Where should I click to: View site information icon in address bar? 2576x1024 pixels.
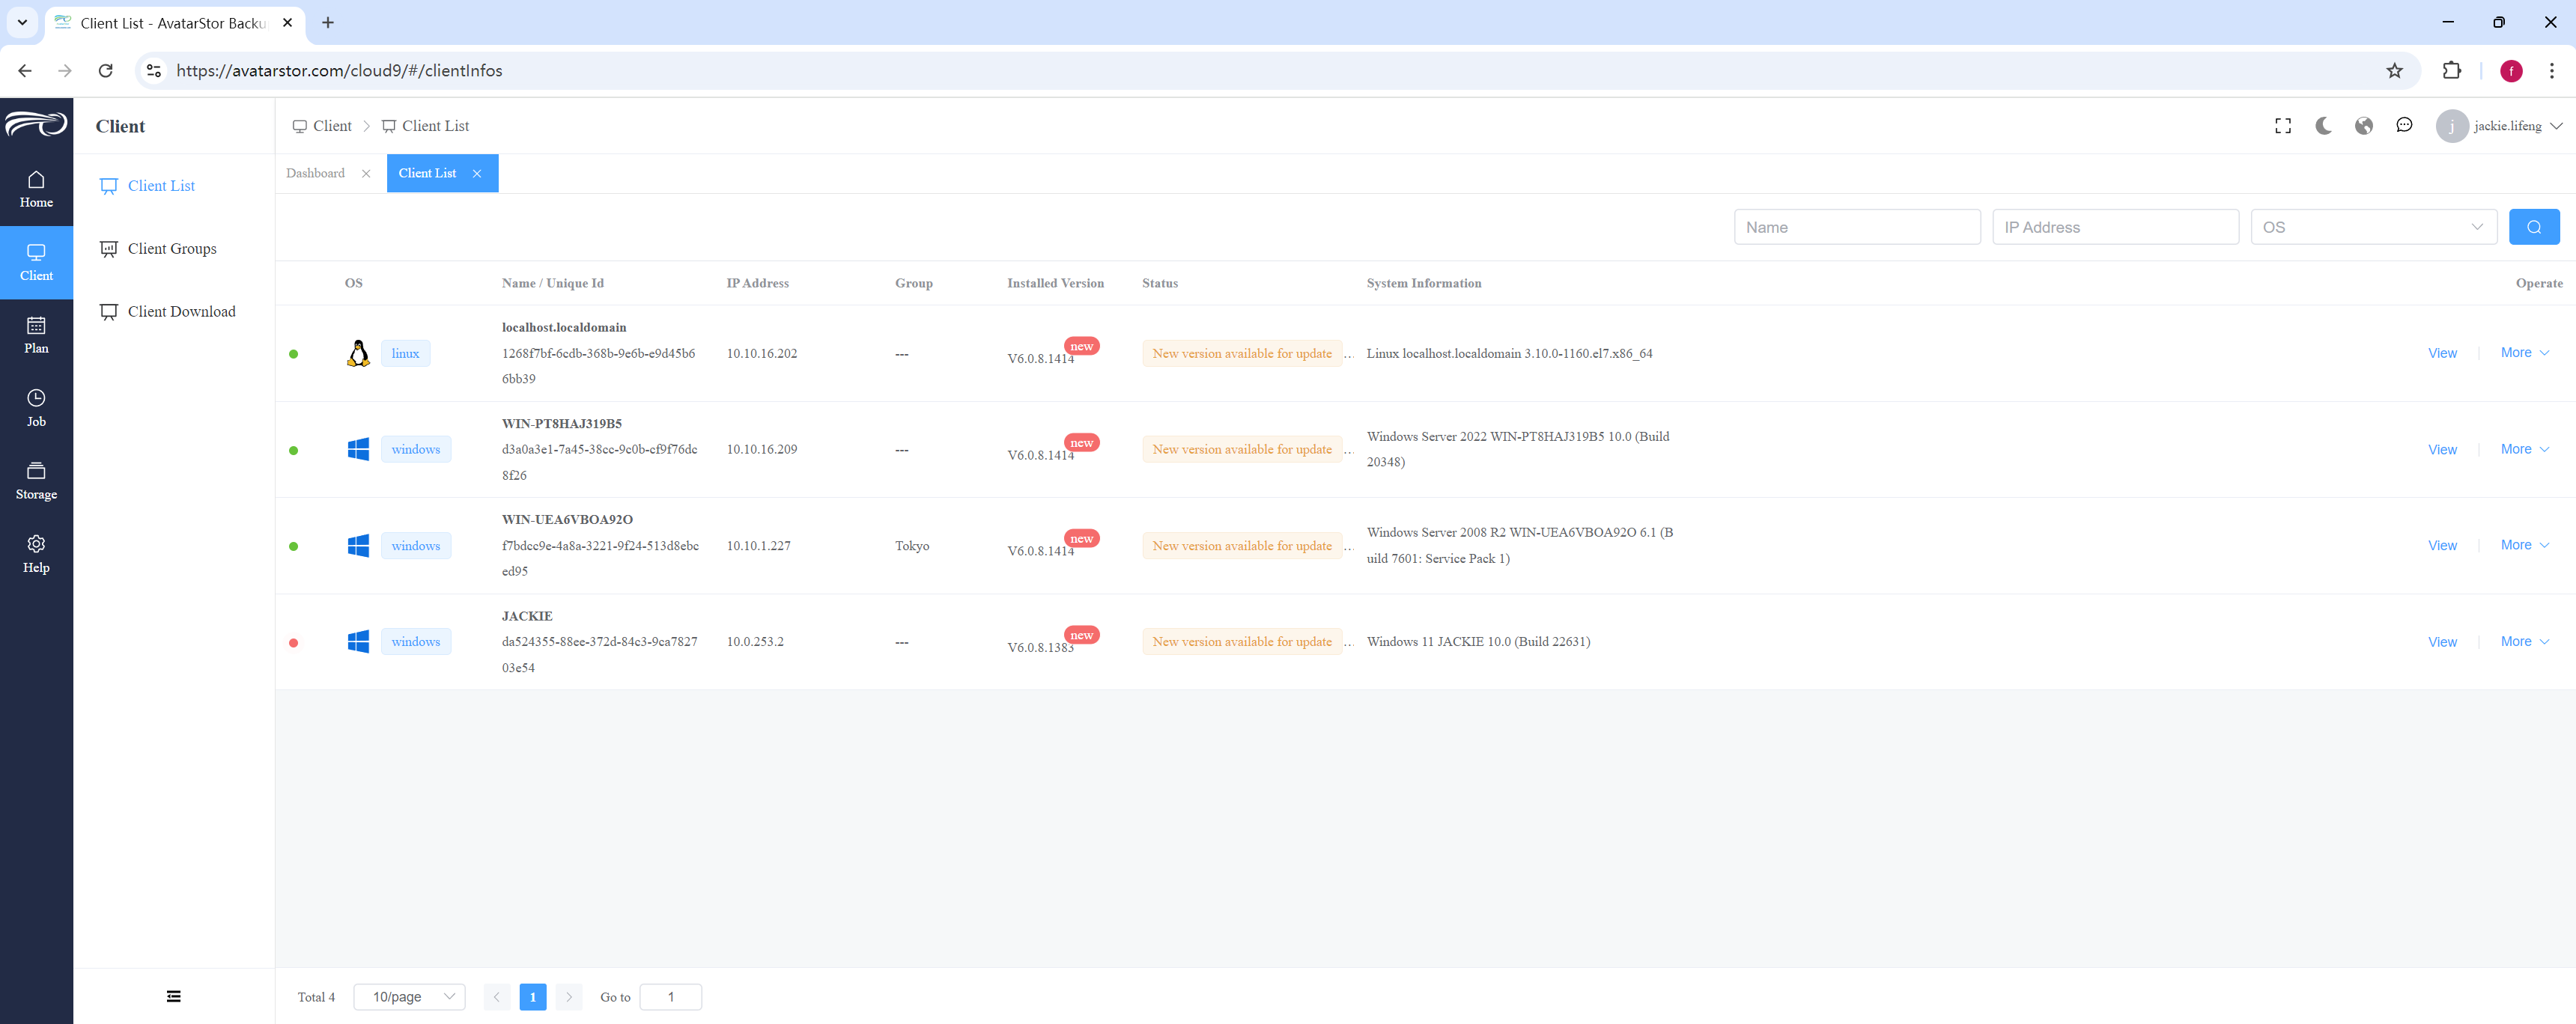pyautogui.click(x=153, y=70)
